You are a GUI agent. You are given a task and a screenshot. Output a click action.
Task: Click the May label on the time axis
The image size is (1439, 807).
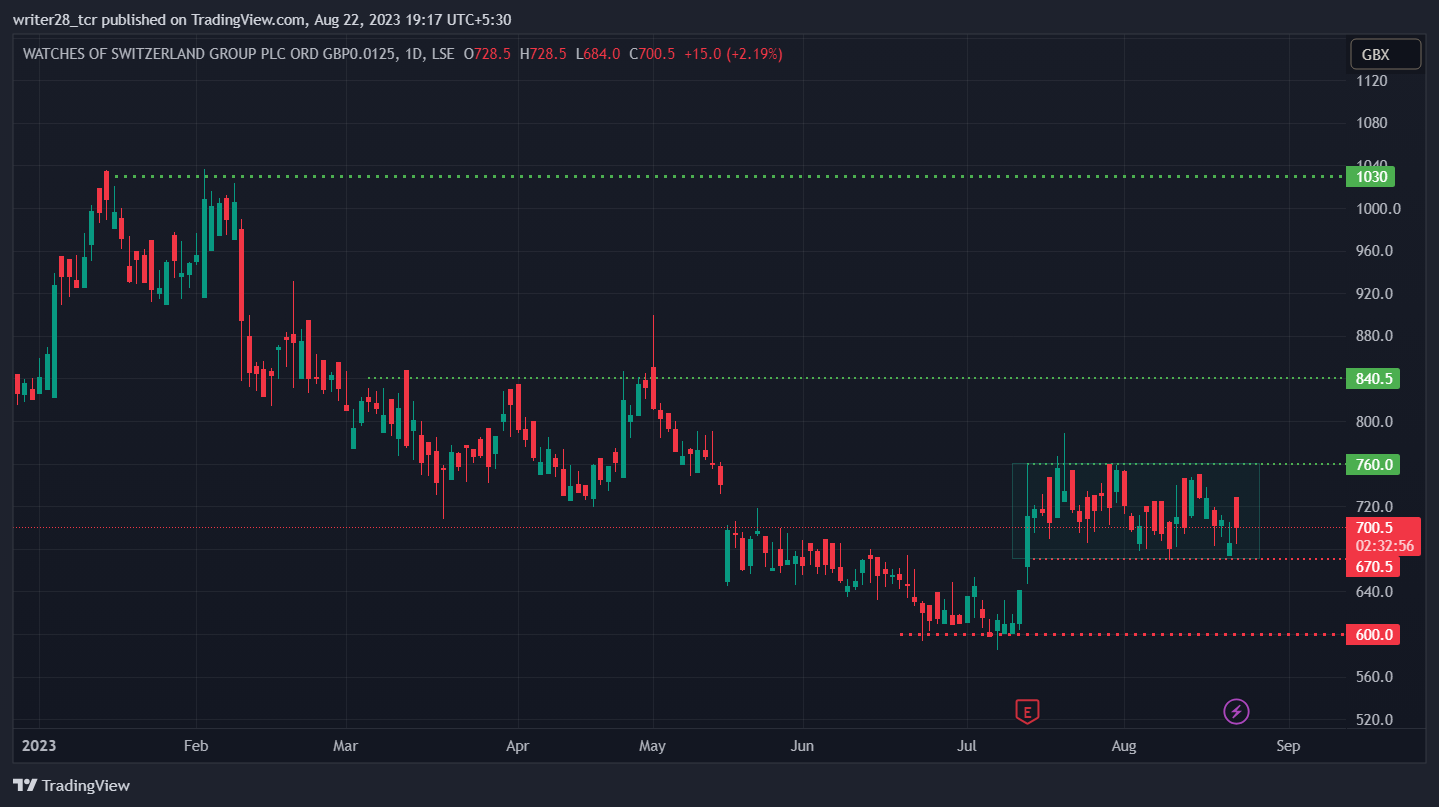point(652,746)
